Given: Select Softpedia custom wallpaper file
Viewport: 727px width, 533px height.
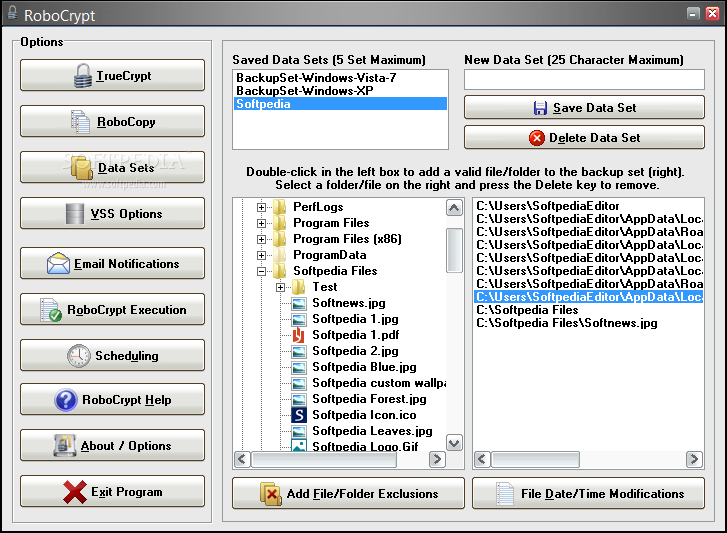Looking at the screenshot, I should tap(379, 383).
